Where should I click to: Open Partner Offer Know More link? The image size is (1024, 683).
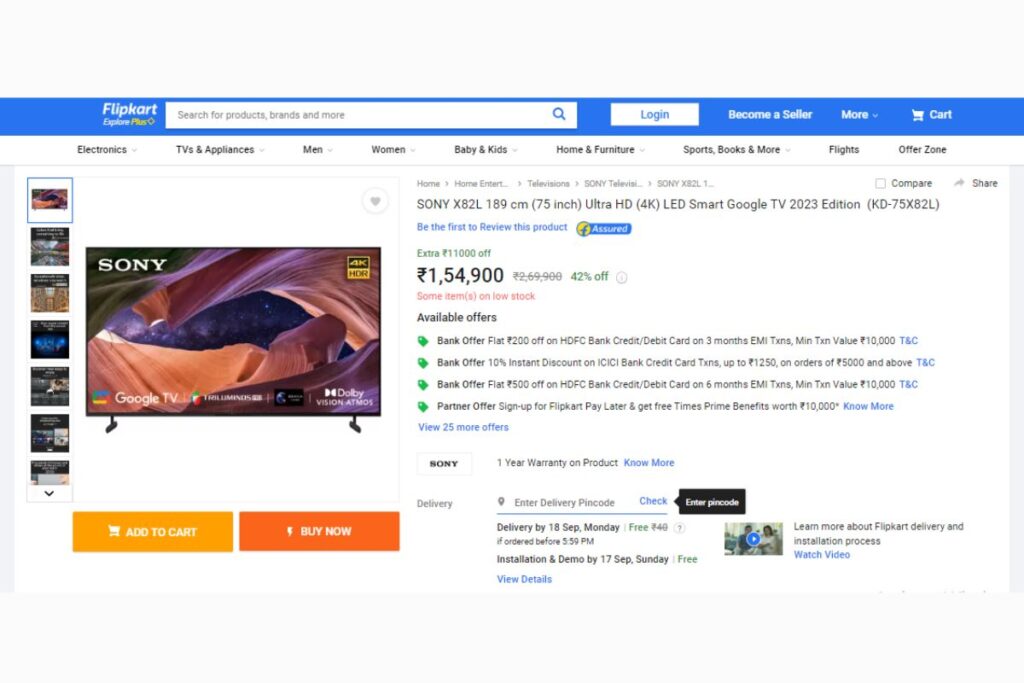pyautogui.click(x=868, y=406)
